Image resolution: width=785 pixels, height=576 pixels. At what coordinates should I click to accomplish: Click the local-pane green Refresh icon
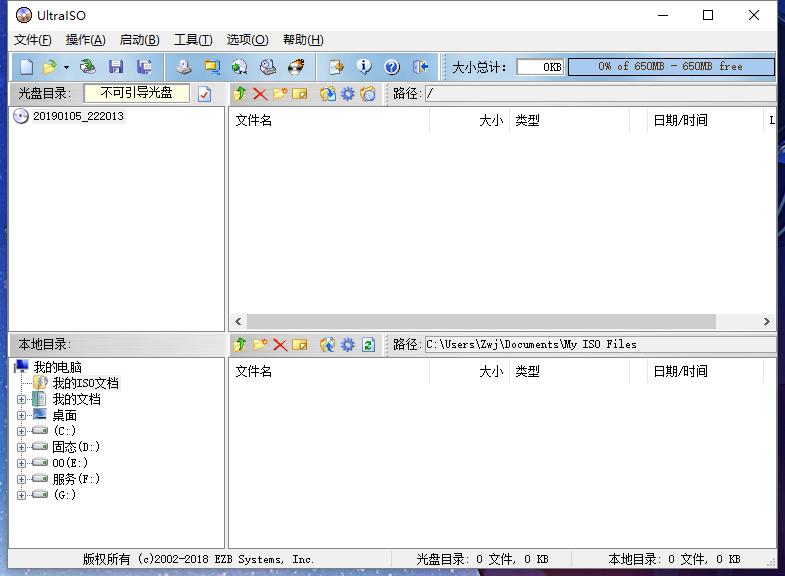click(x=368, y=344)
